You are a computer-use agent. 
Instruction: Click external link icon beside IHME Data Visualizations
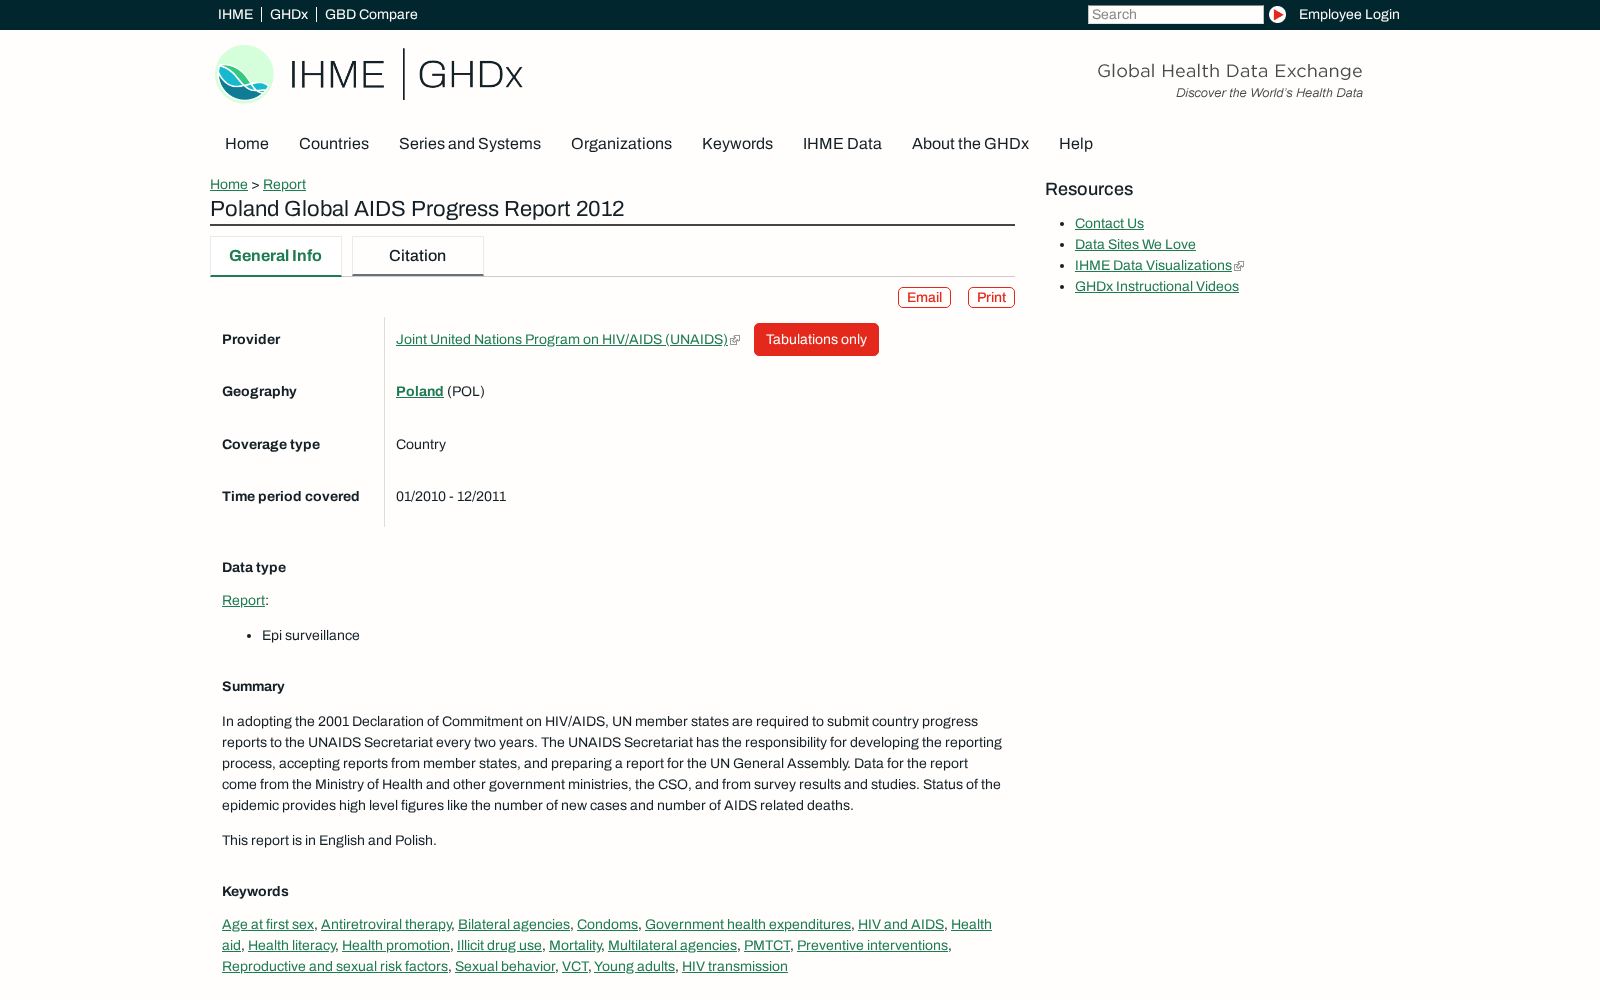[1239, 266]
